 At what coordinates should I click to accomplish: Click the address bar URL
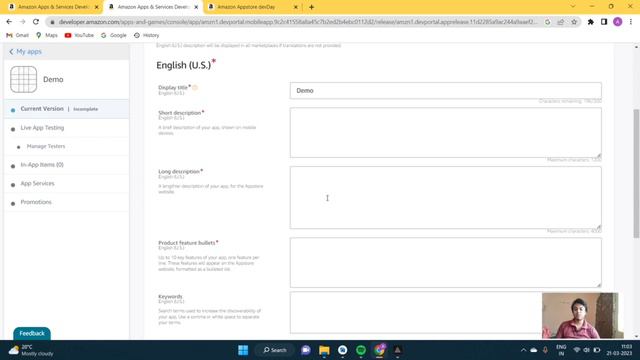click(x=298, y=22)
